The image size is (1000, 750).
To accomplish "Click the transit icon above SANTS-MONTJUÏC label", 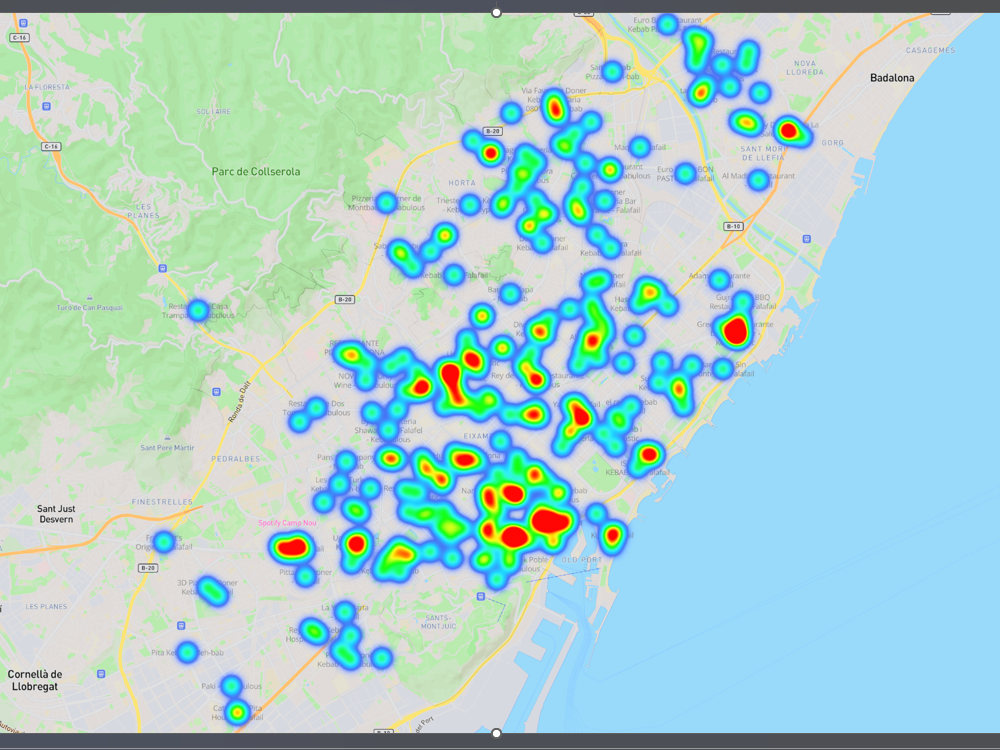I will click(481, 596).
